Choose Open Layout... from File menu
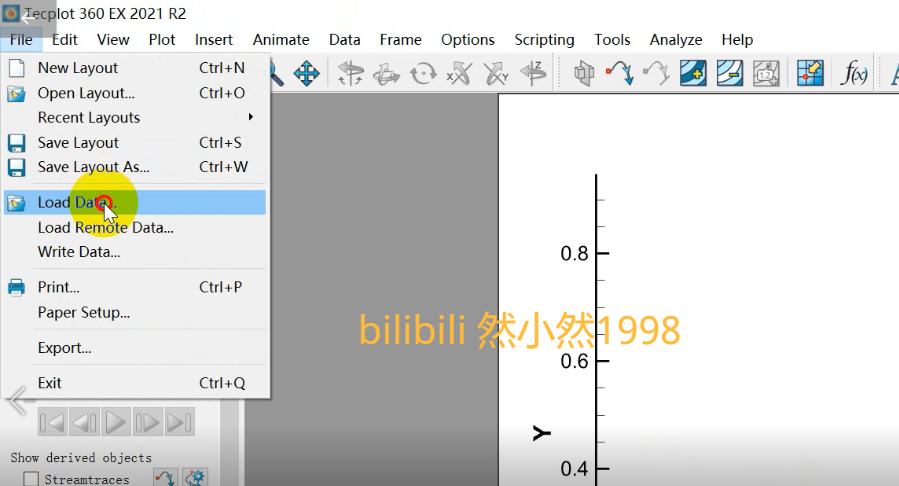Screen dimensions: 899x486 [135, 93]
